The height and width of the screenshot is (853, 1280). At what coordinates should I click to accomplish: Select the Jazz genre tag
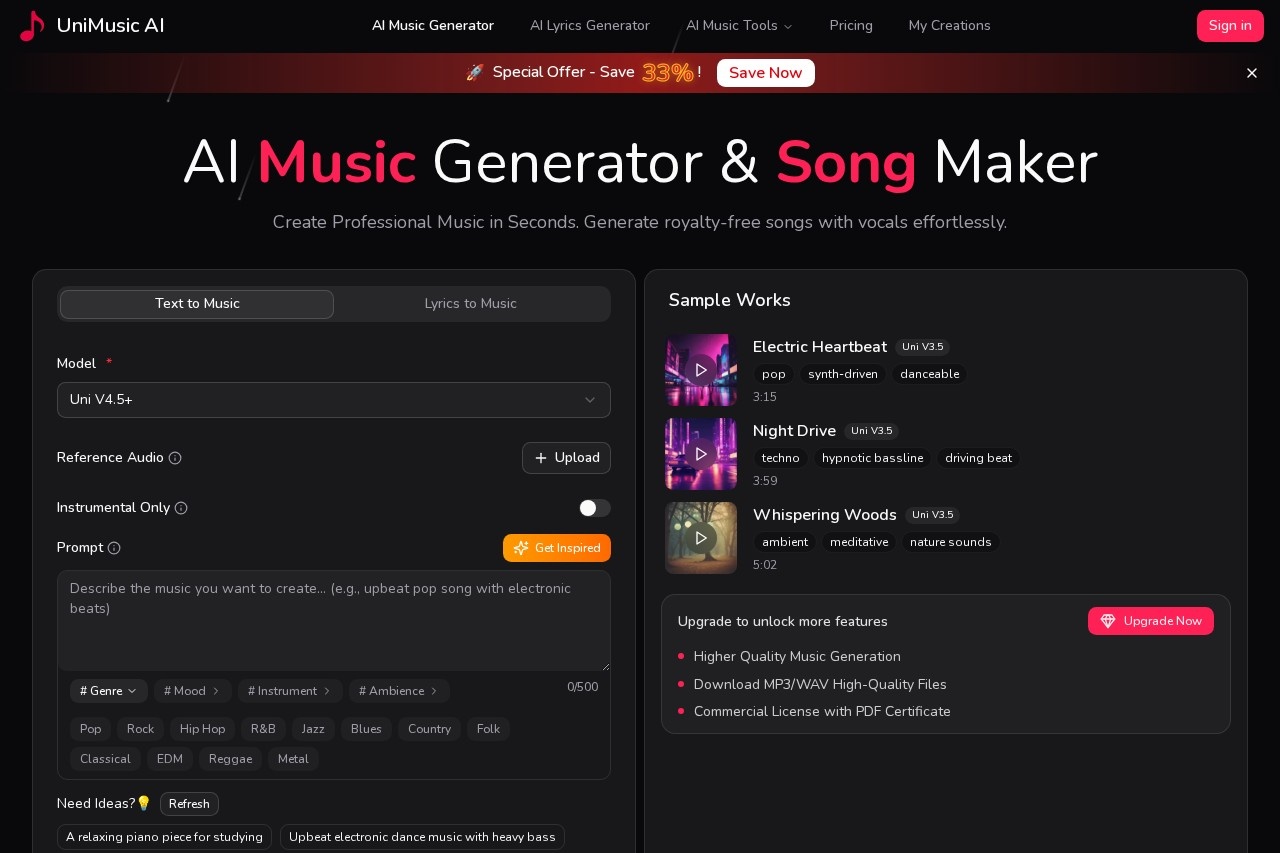coord(313,729)
